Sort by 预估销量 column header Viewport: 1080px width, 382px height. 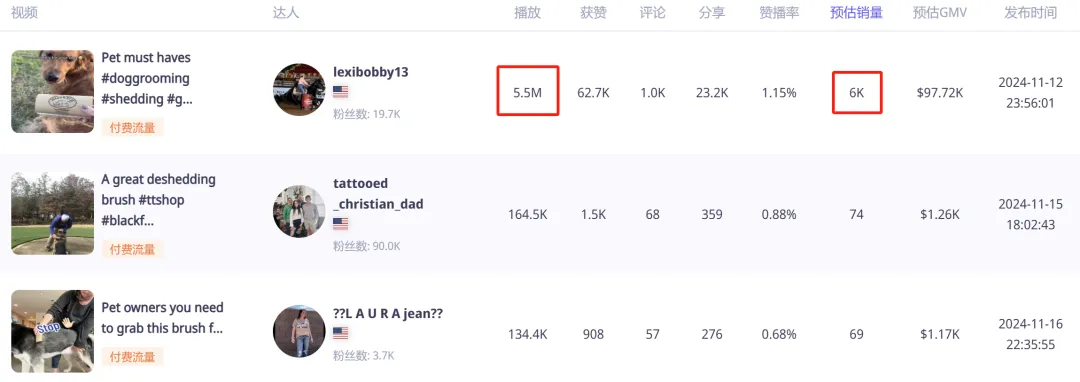click(856, 13)
